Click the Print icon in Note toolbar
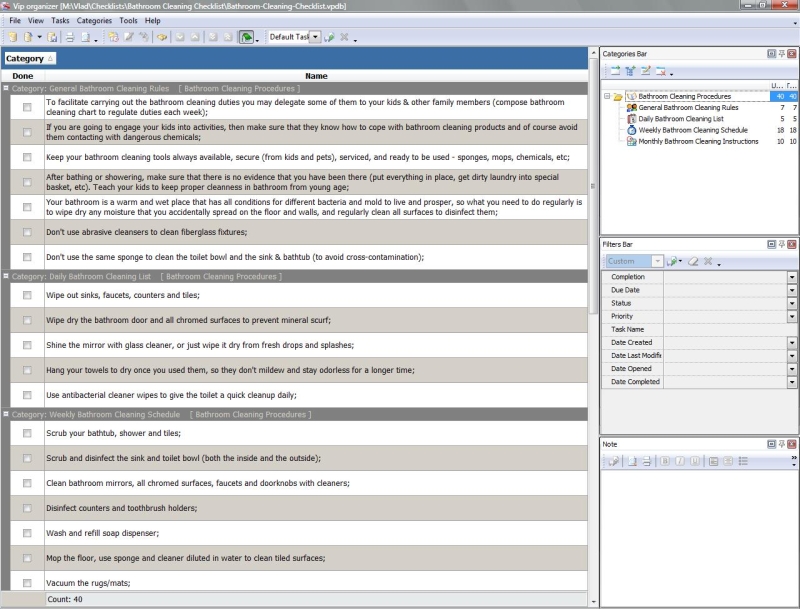 click(x=647, y=461)
